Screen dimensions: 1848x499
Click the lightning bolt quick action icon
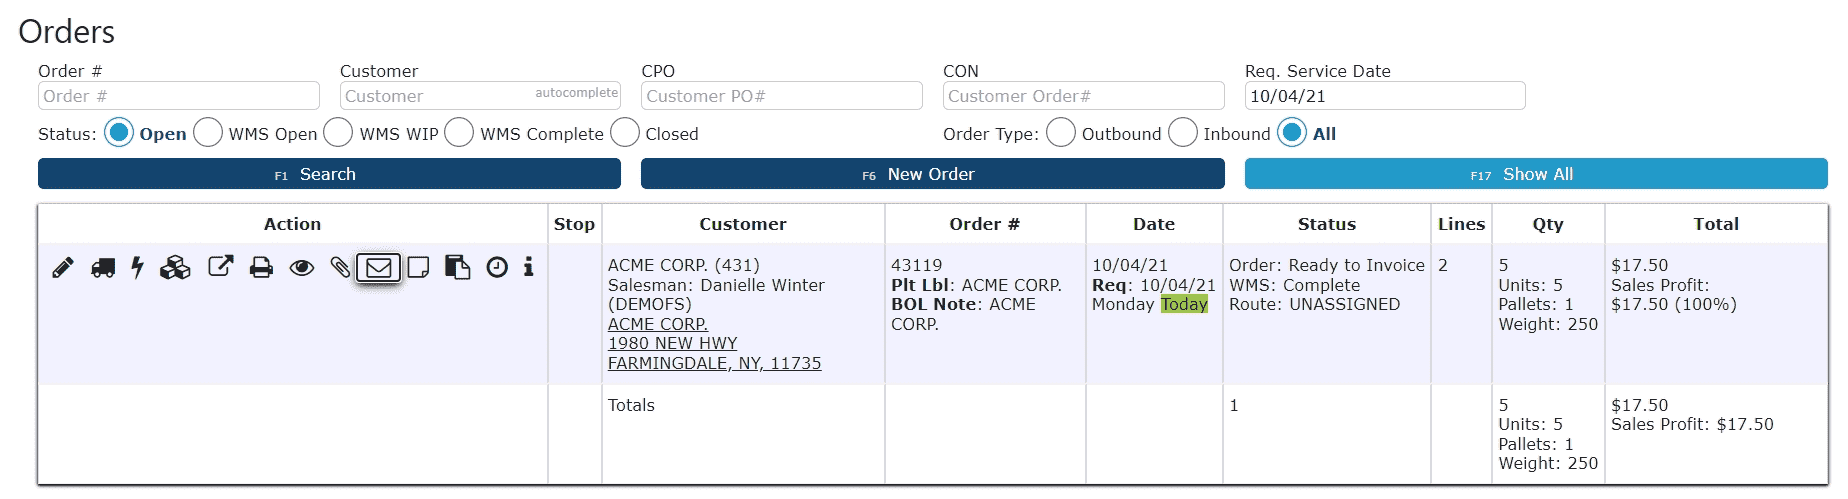tap(138, 268)
